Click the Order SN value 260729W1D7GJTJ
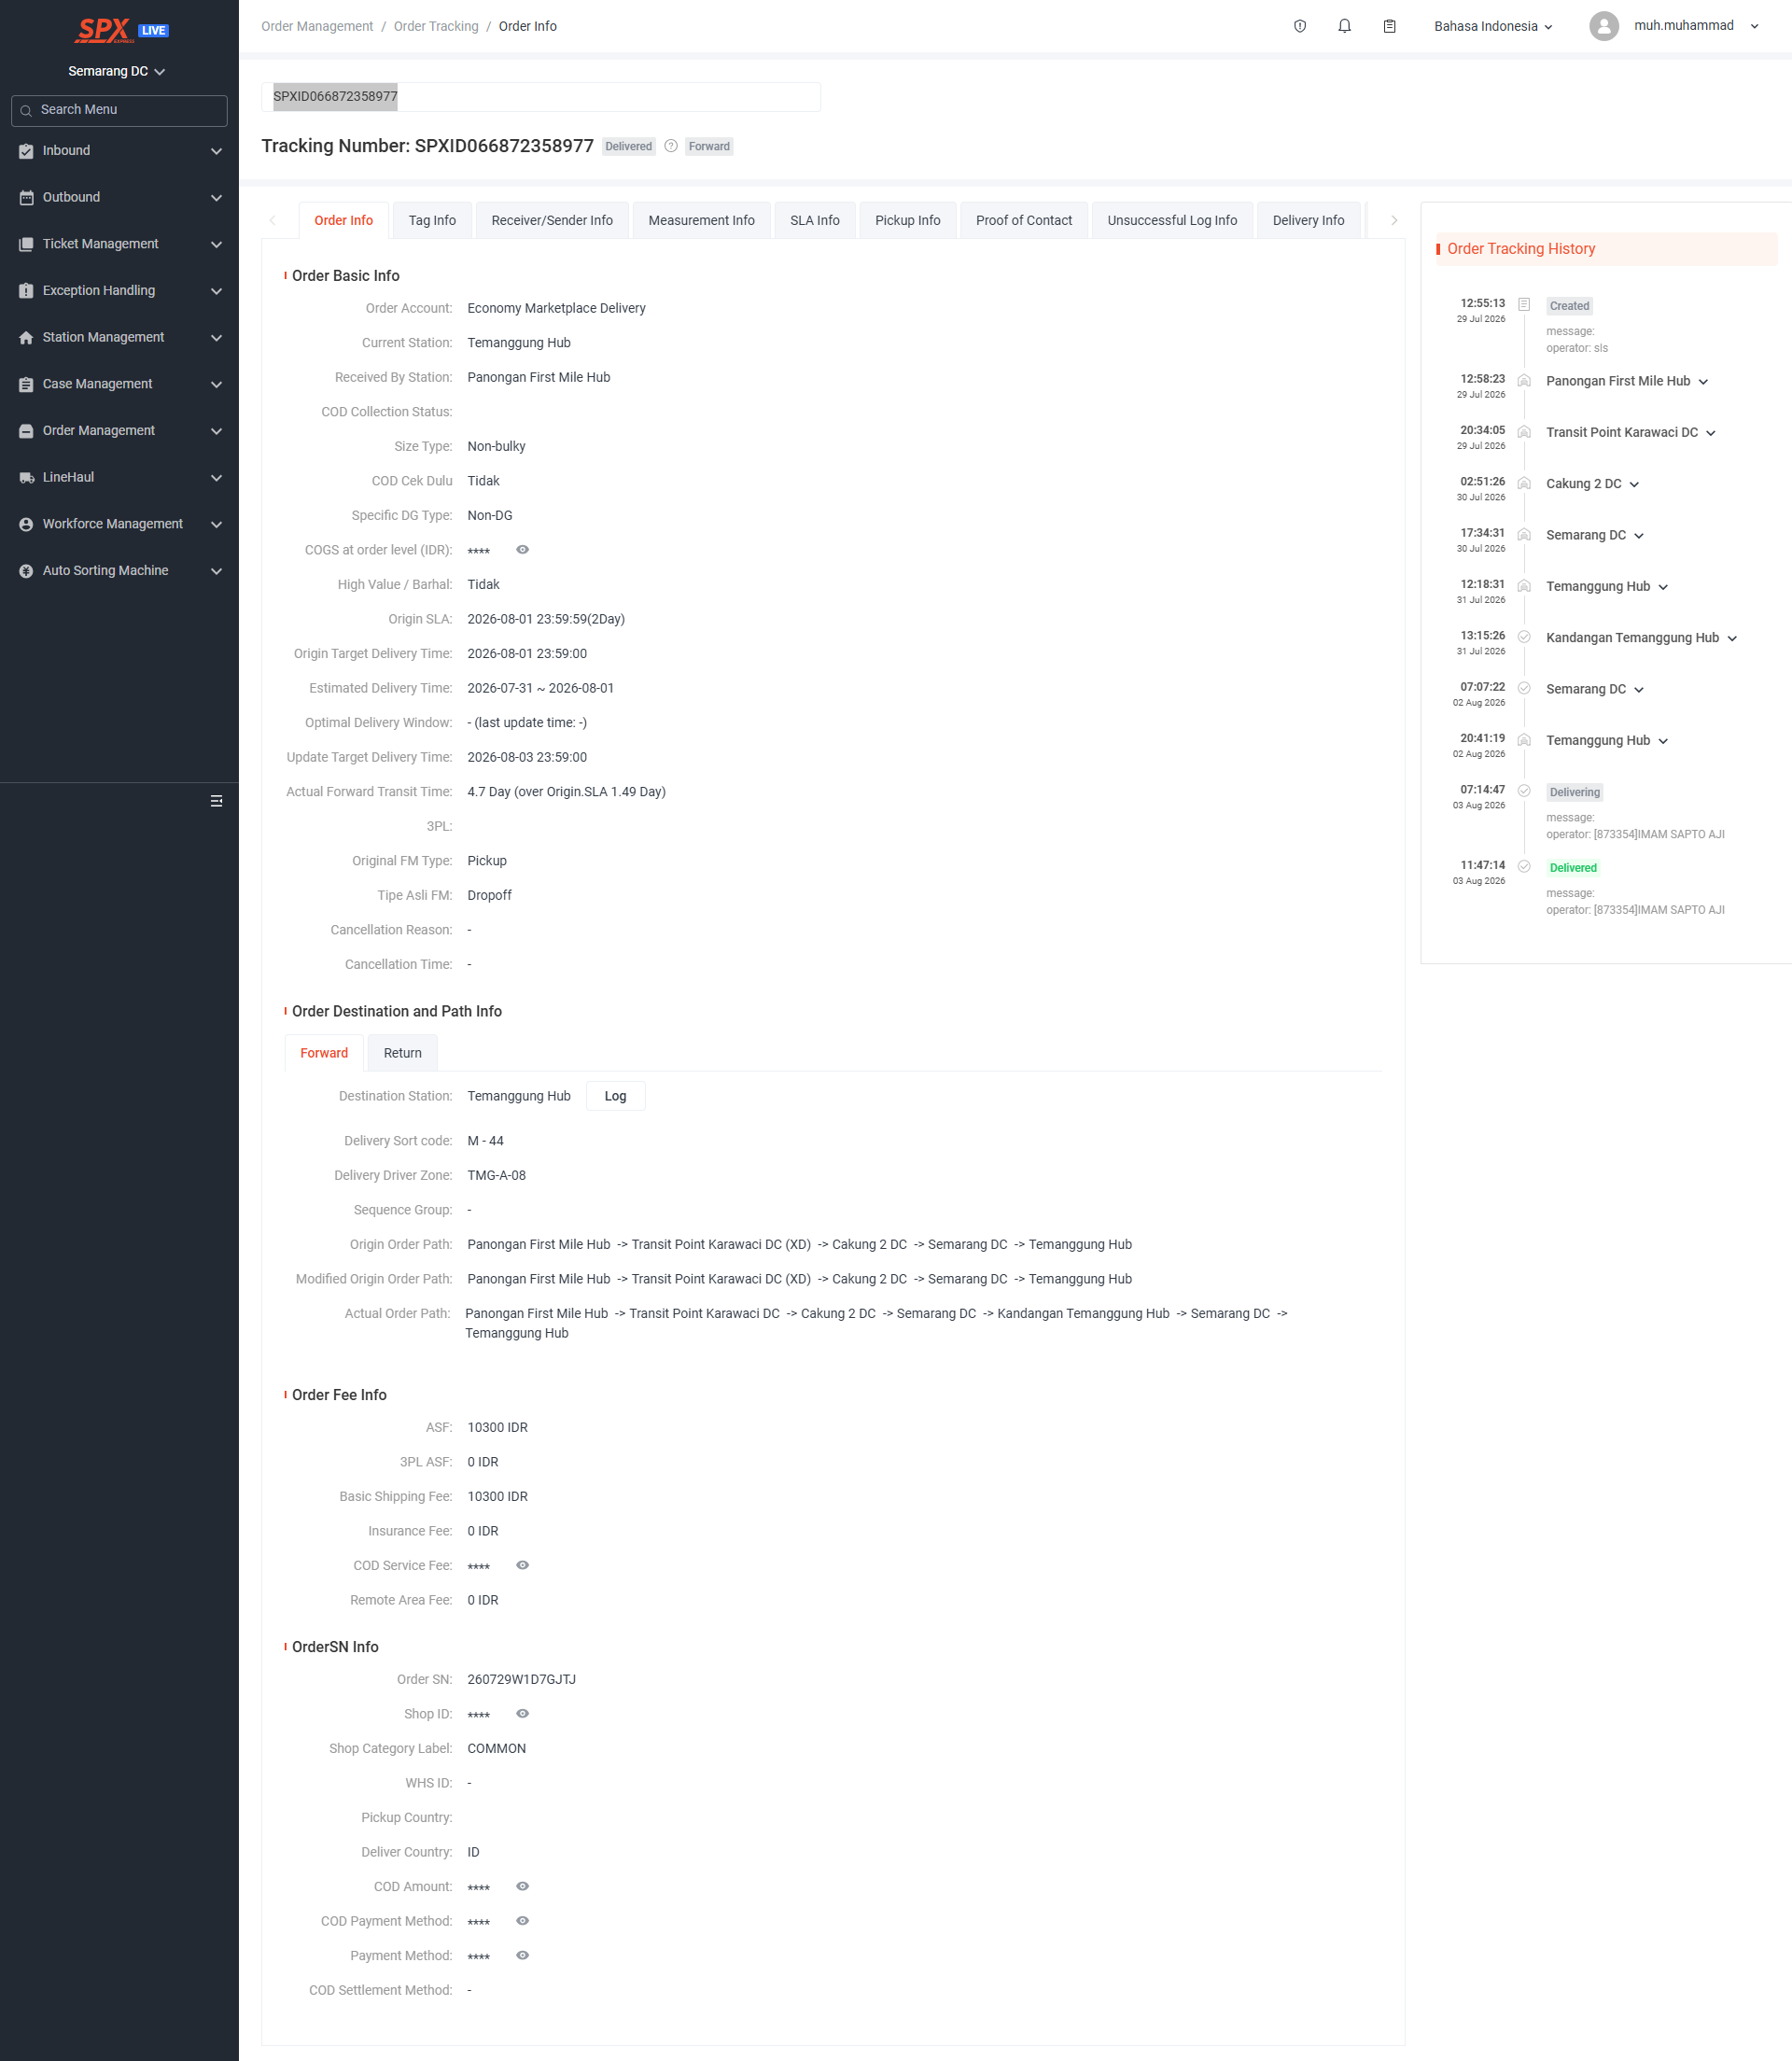1792x2061 pixels. 521,1679
